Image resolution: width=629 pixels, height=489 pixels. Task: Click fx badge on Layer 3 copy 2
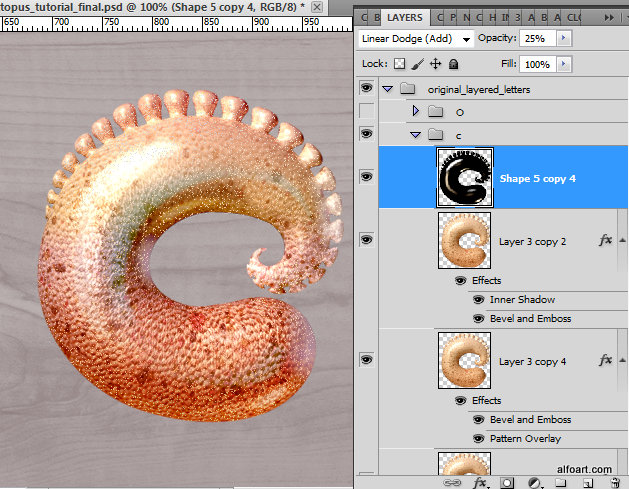pyautogui.click(x=605, y=240)
